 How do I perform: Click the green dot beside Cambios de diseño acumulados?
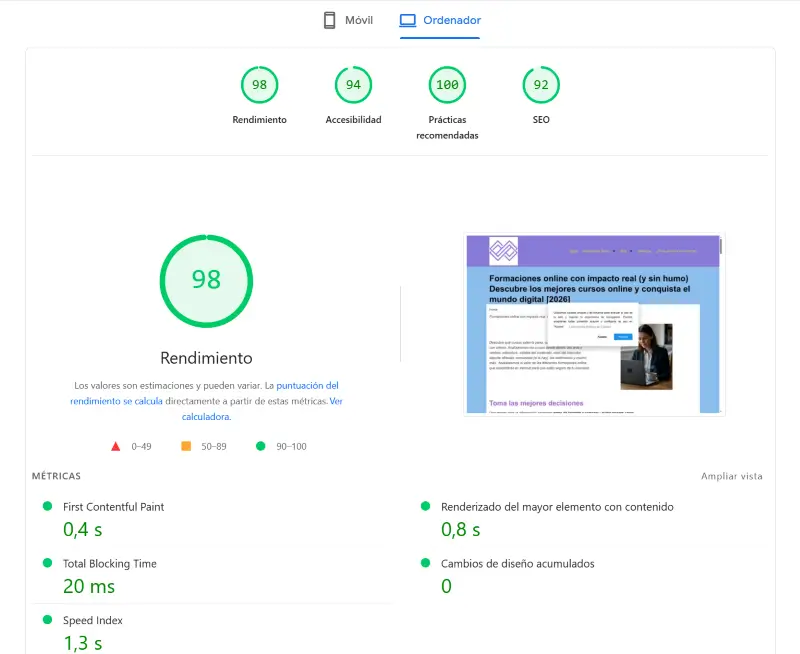coord(426,563)
